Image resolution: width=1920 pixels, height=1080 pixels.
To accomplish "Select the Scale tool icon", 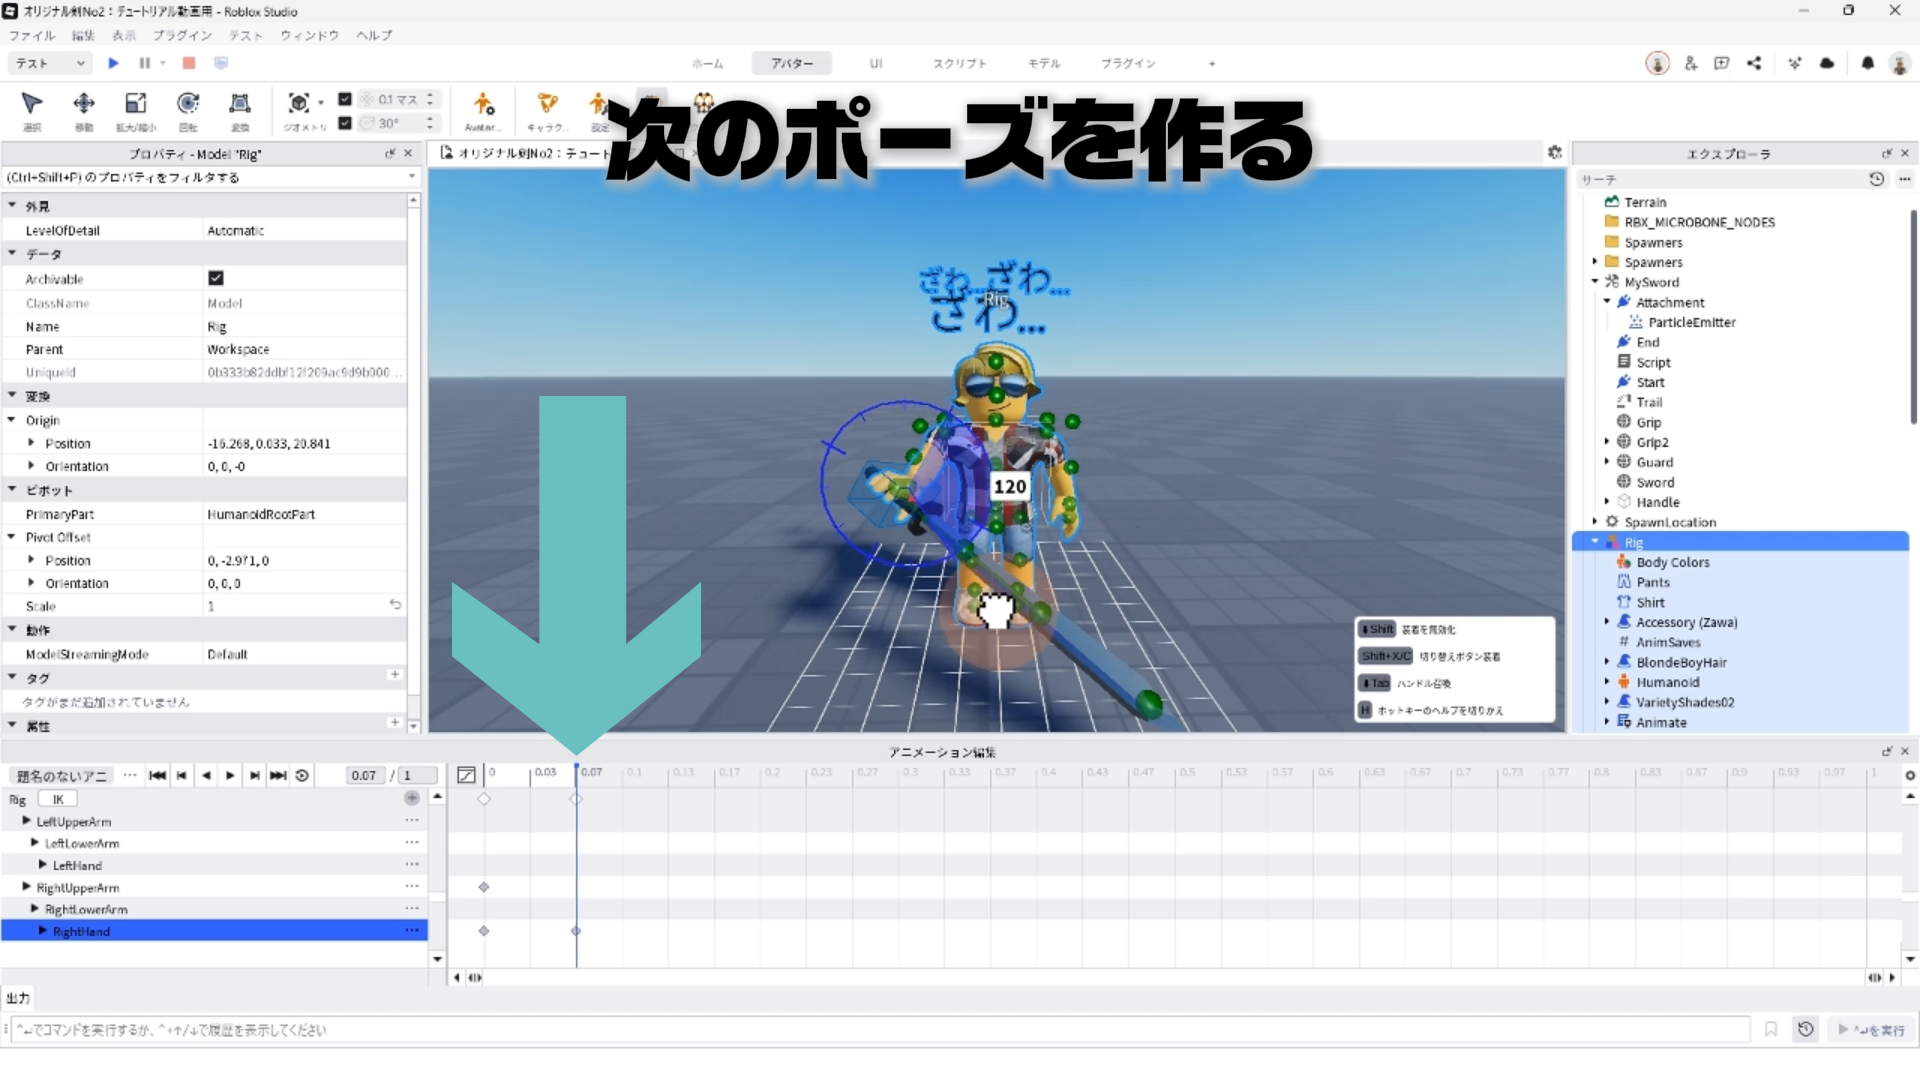I will point(135,104).
